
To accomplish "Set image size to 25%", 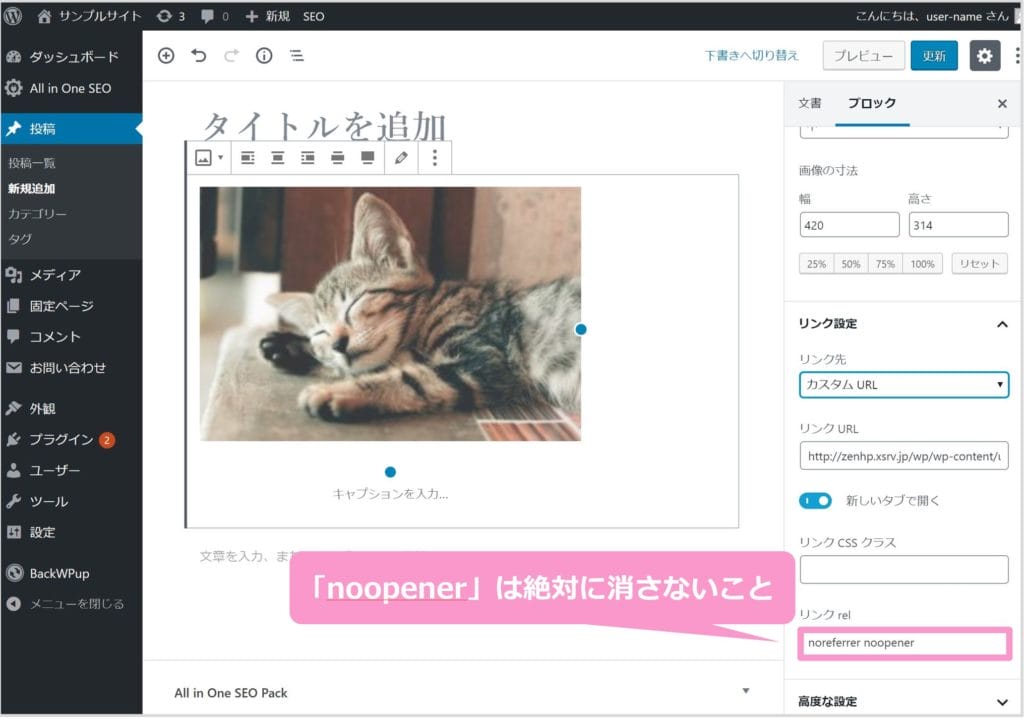I will click(x=816, y=264).
